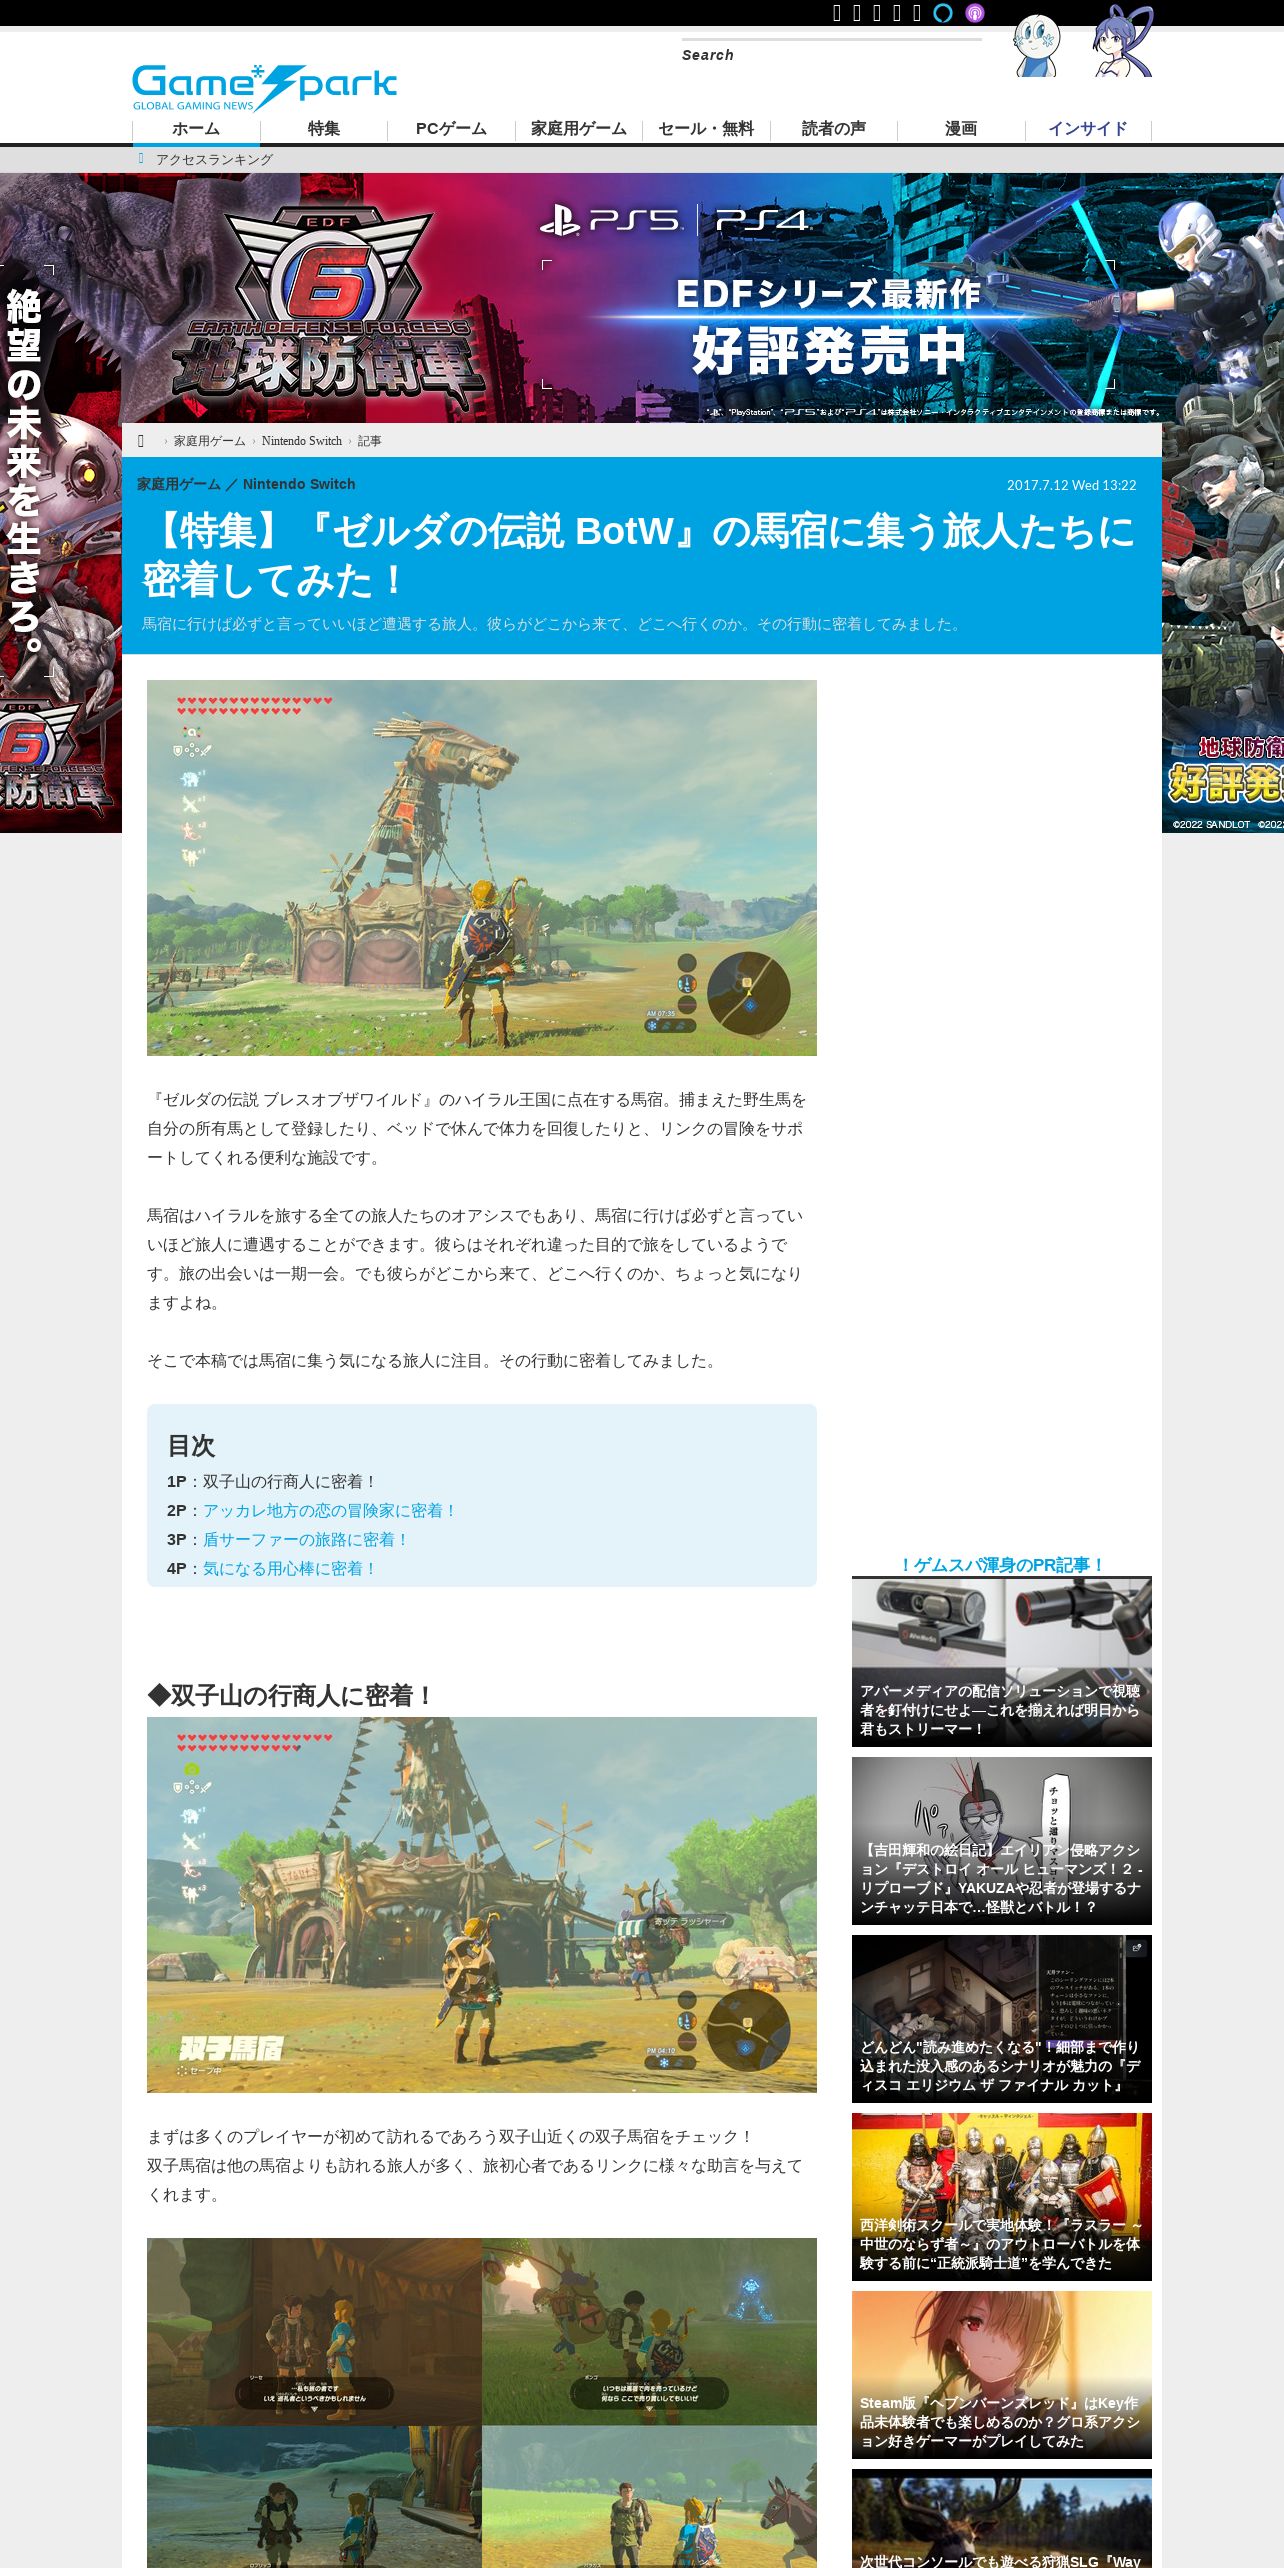Viewport: 1284px width, 2568px height.
Task: Click the paragraph starting そこで本稿では馬宿に集う
Action: pos(435,1361)
